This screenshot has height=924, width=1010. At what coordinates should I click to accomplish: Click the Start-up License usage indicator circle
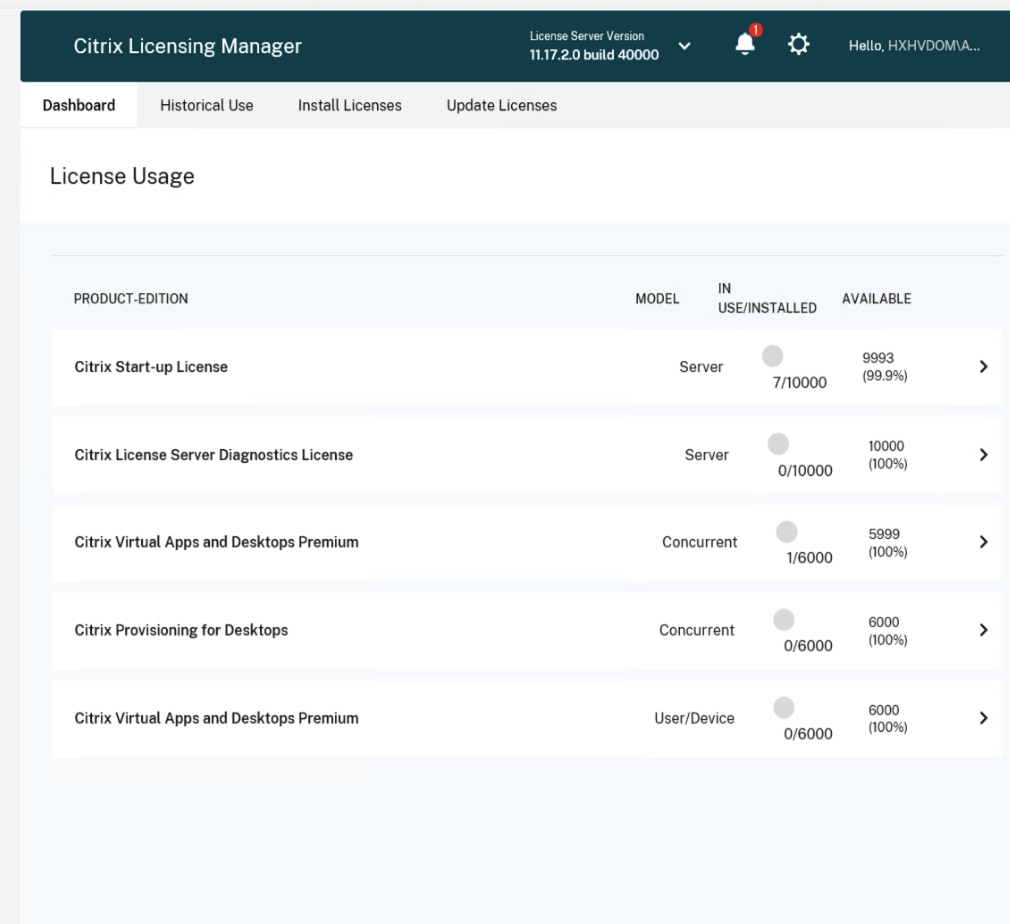point(772,356)
